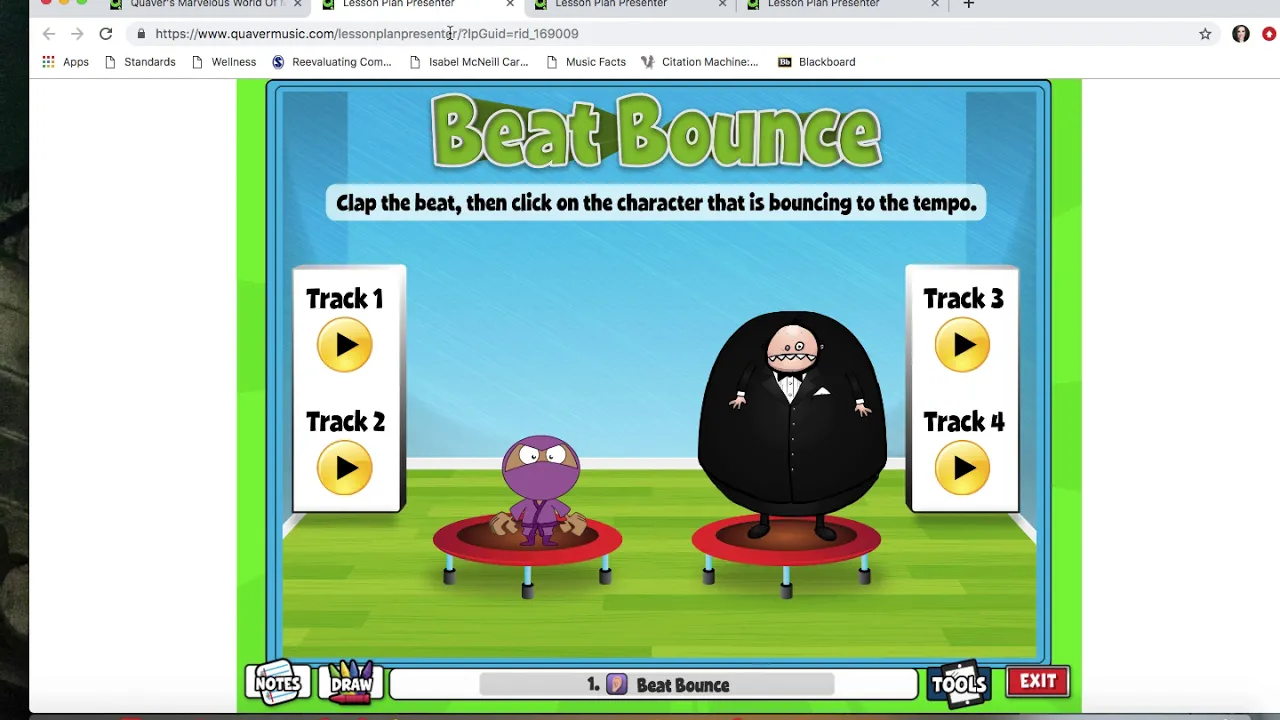View site security lock info
Viewport: 1280px width, 720px height.
coord(141,34)
